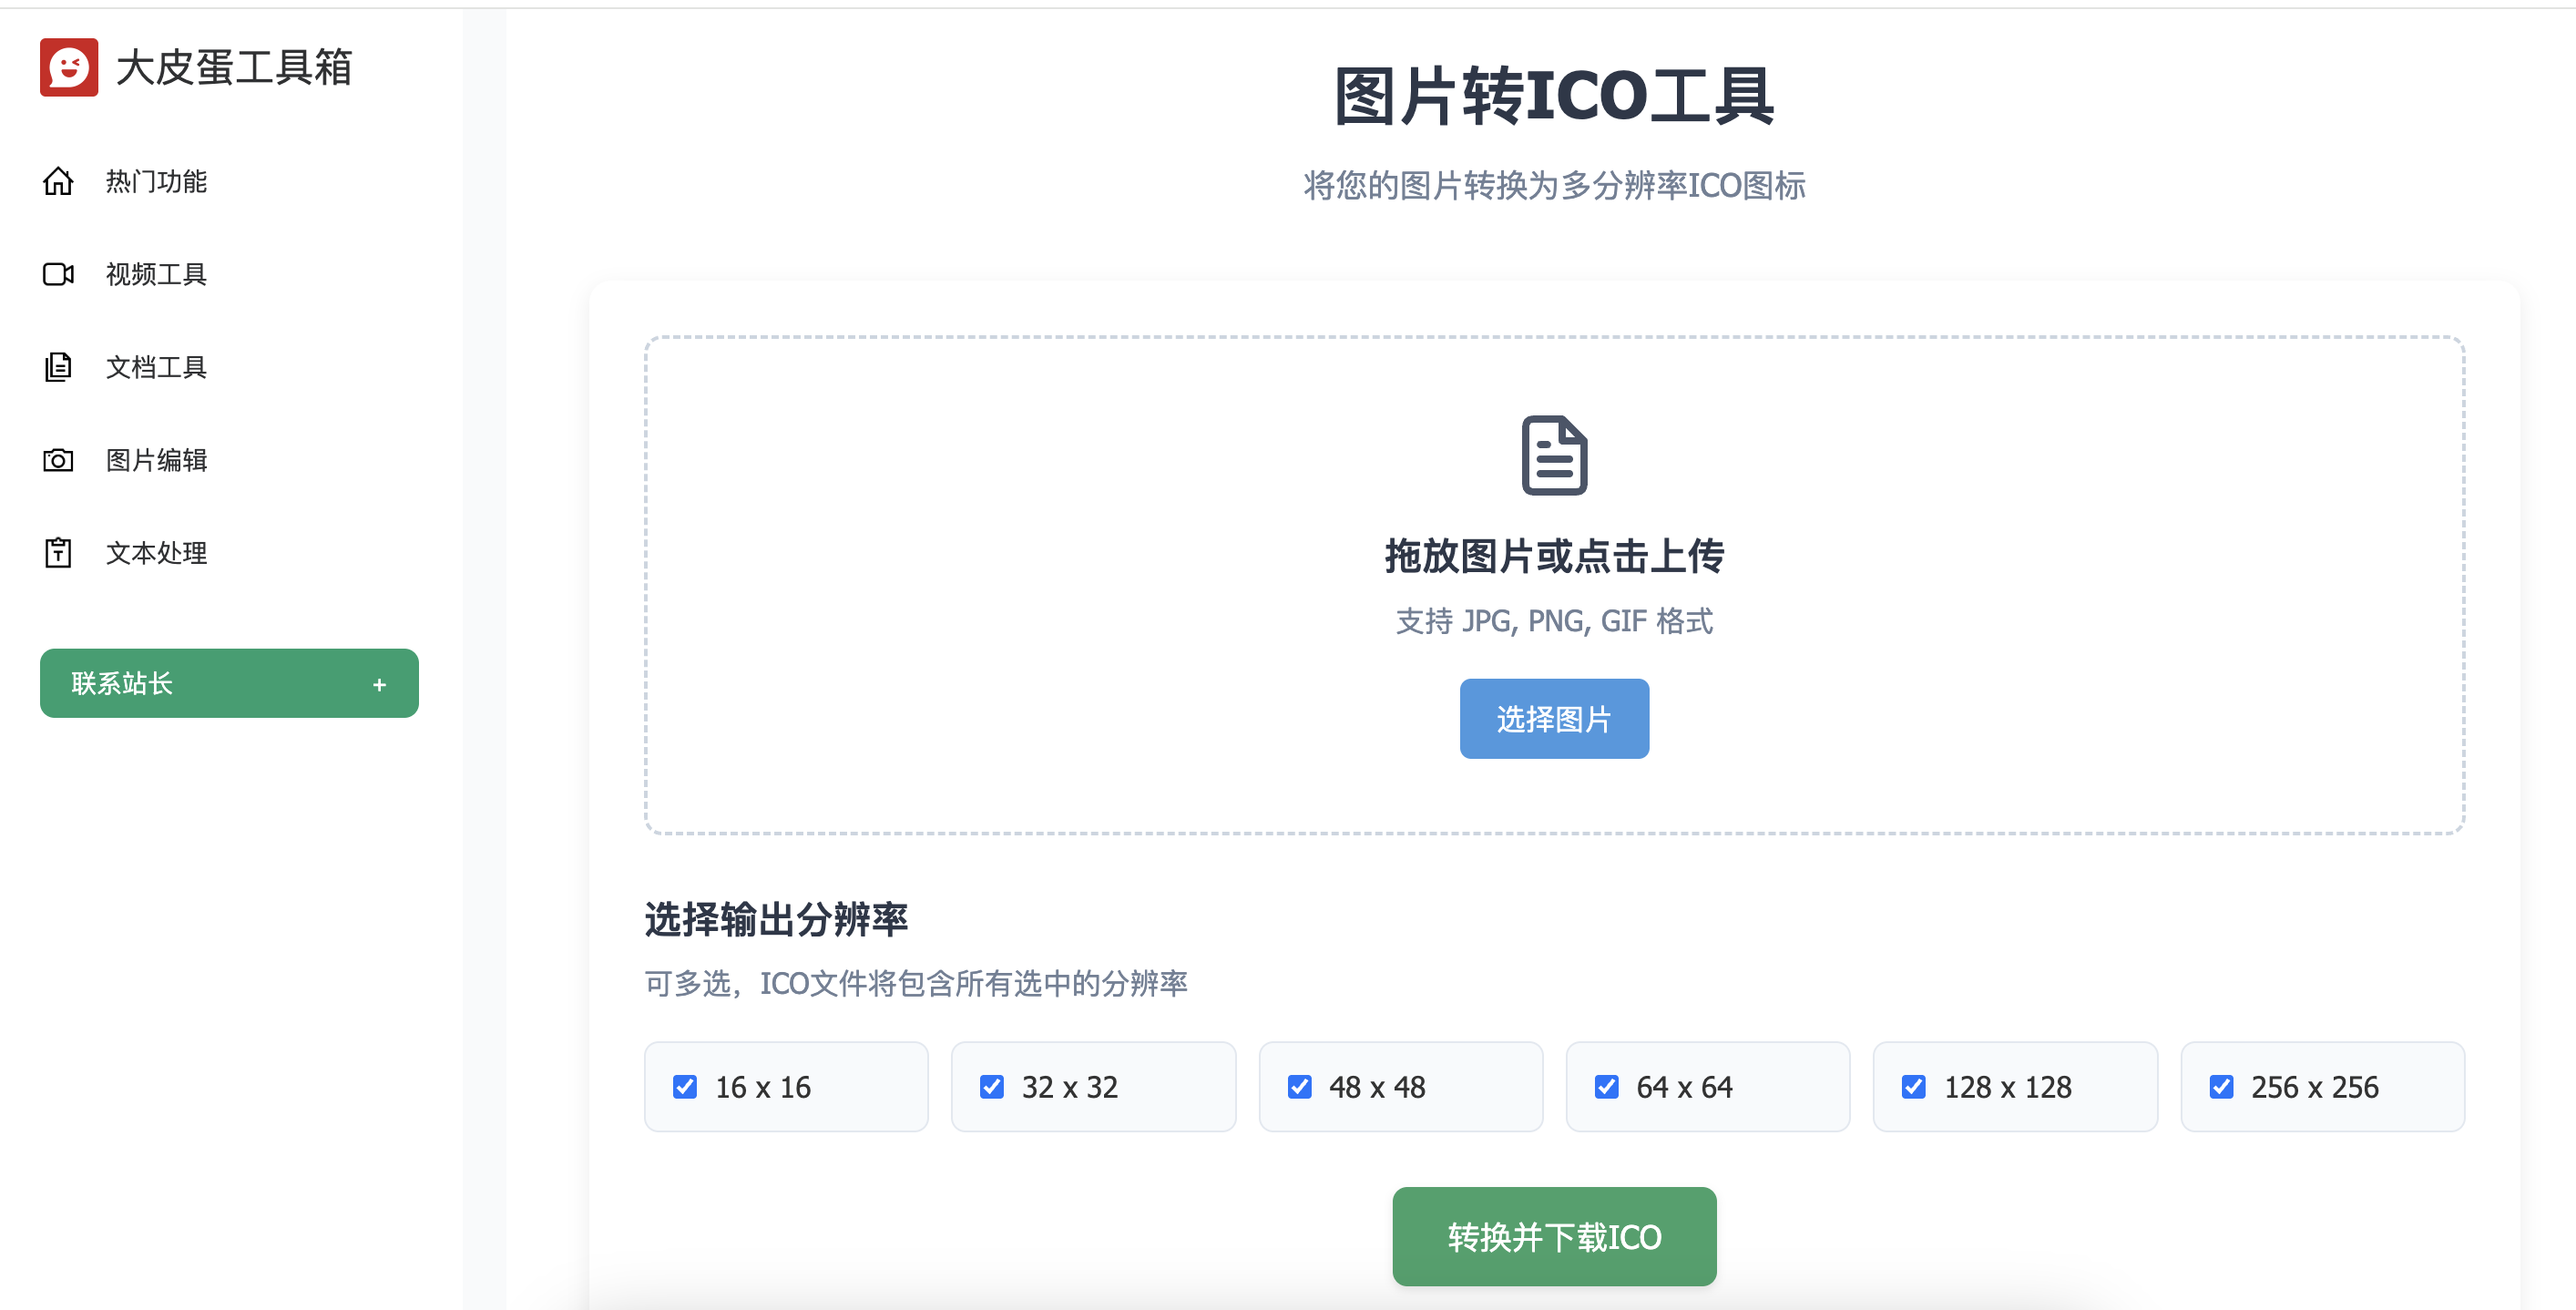Select the 热门功能 home icon
The height and width of the screenshot is (1310, 2576).
coord(59,181)
